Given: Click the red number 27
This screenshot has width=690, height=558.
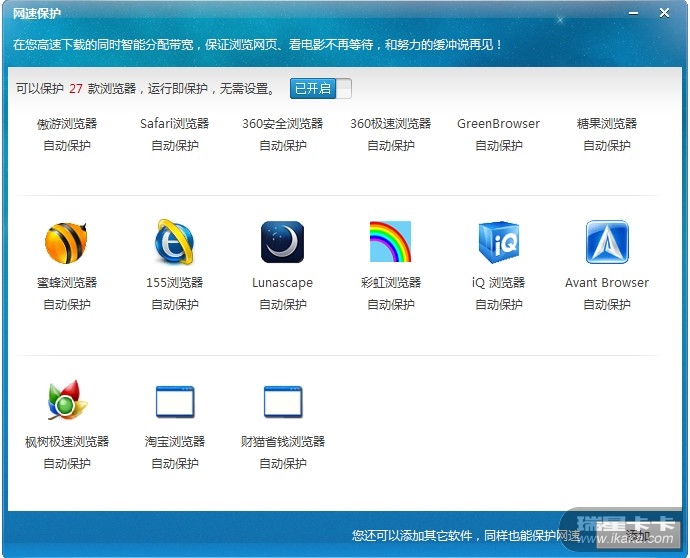Looking at the screenshot, I should [x=76, y=89].
